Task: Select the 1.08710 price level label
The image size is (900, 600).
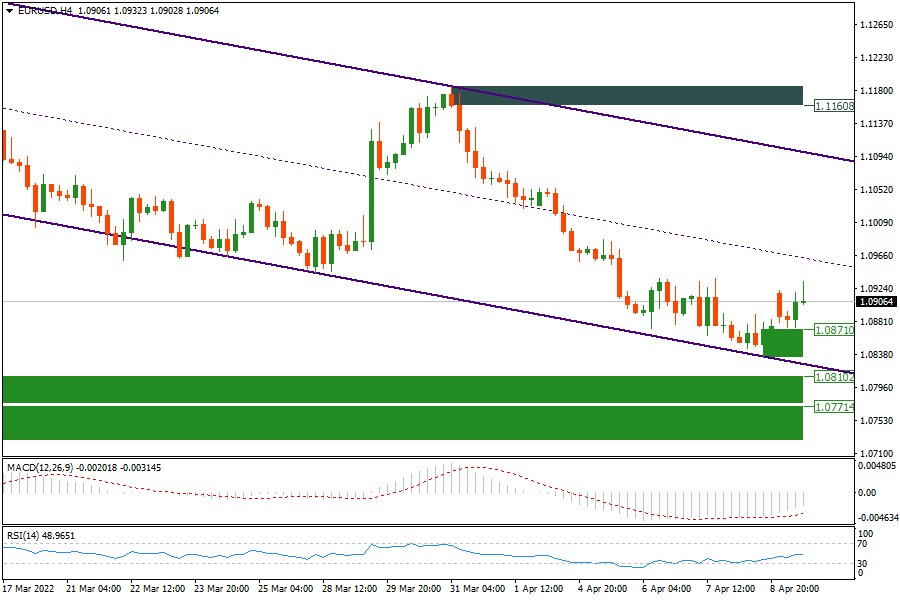Action: [x=832, y=329]
